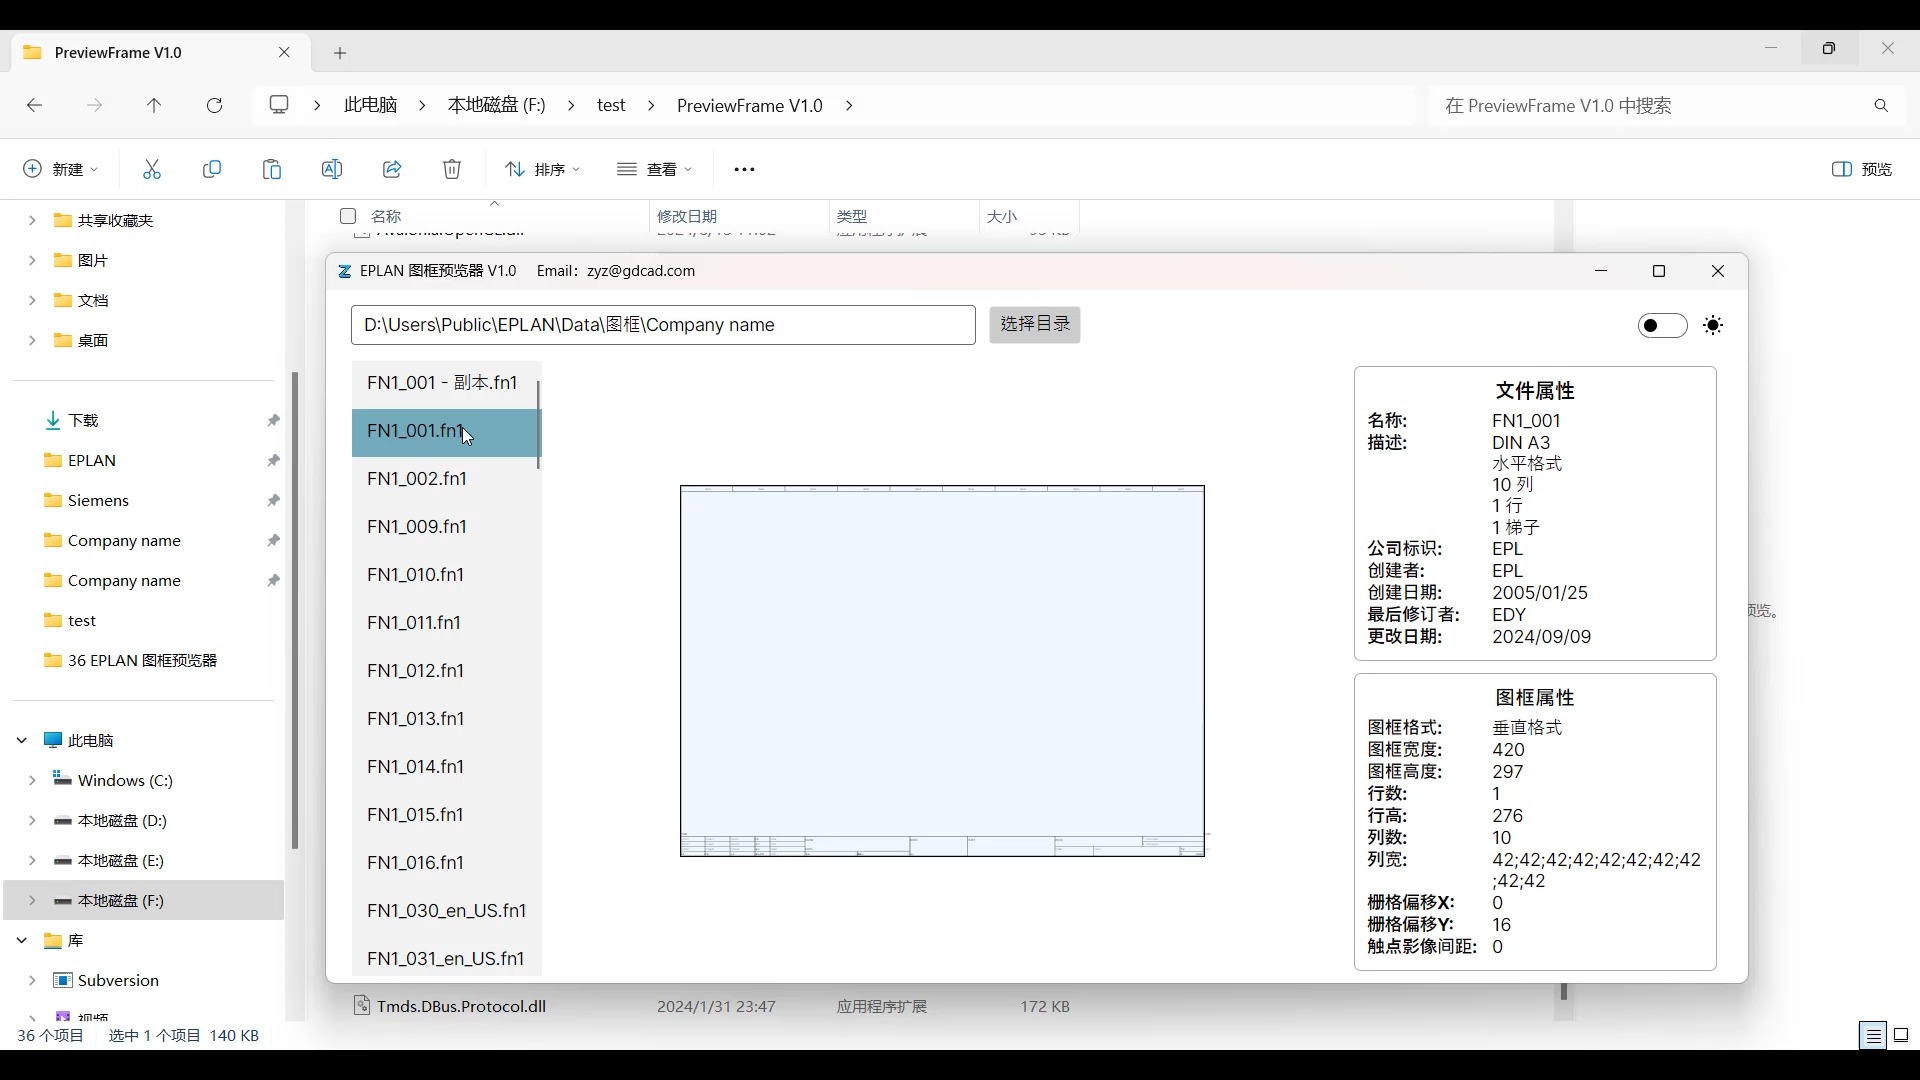Expand the 共享收藏夹 tree node
1920x1080 pixels.
[x=32, y=220]
